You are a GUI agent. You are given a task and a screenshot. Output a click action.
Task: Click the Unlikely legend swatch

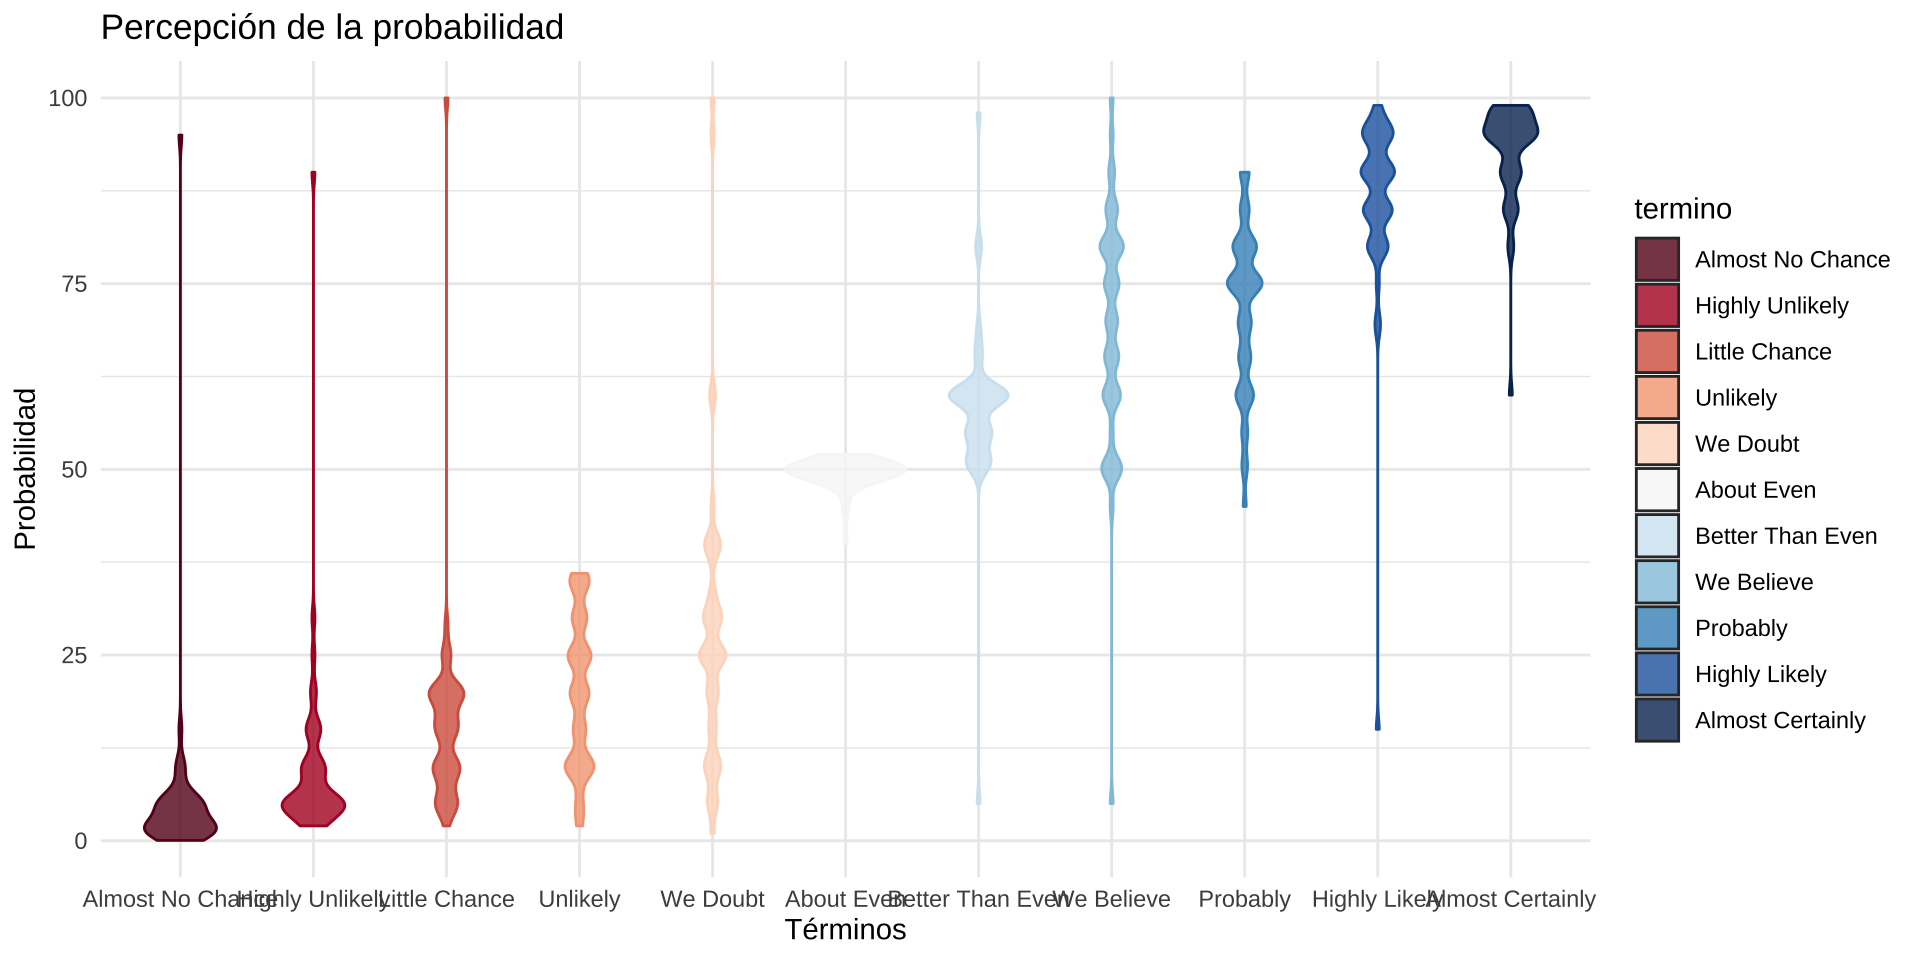click(x=1657, y=398)
